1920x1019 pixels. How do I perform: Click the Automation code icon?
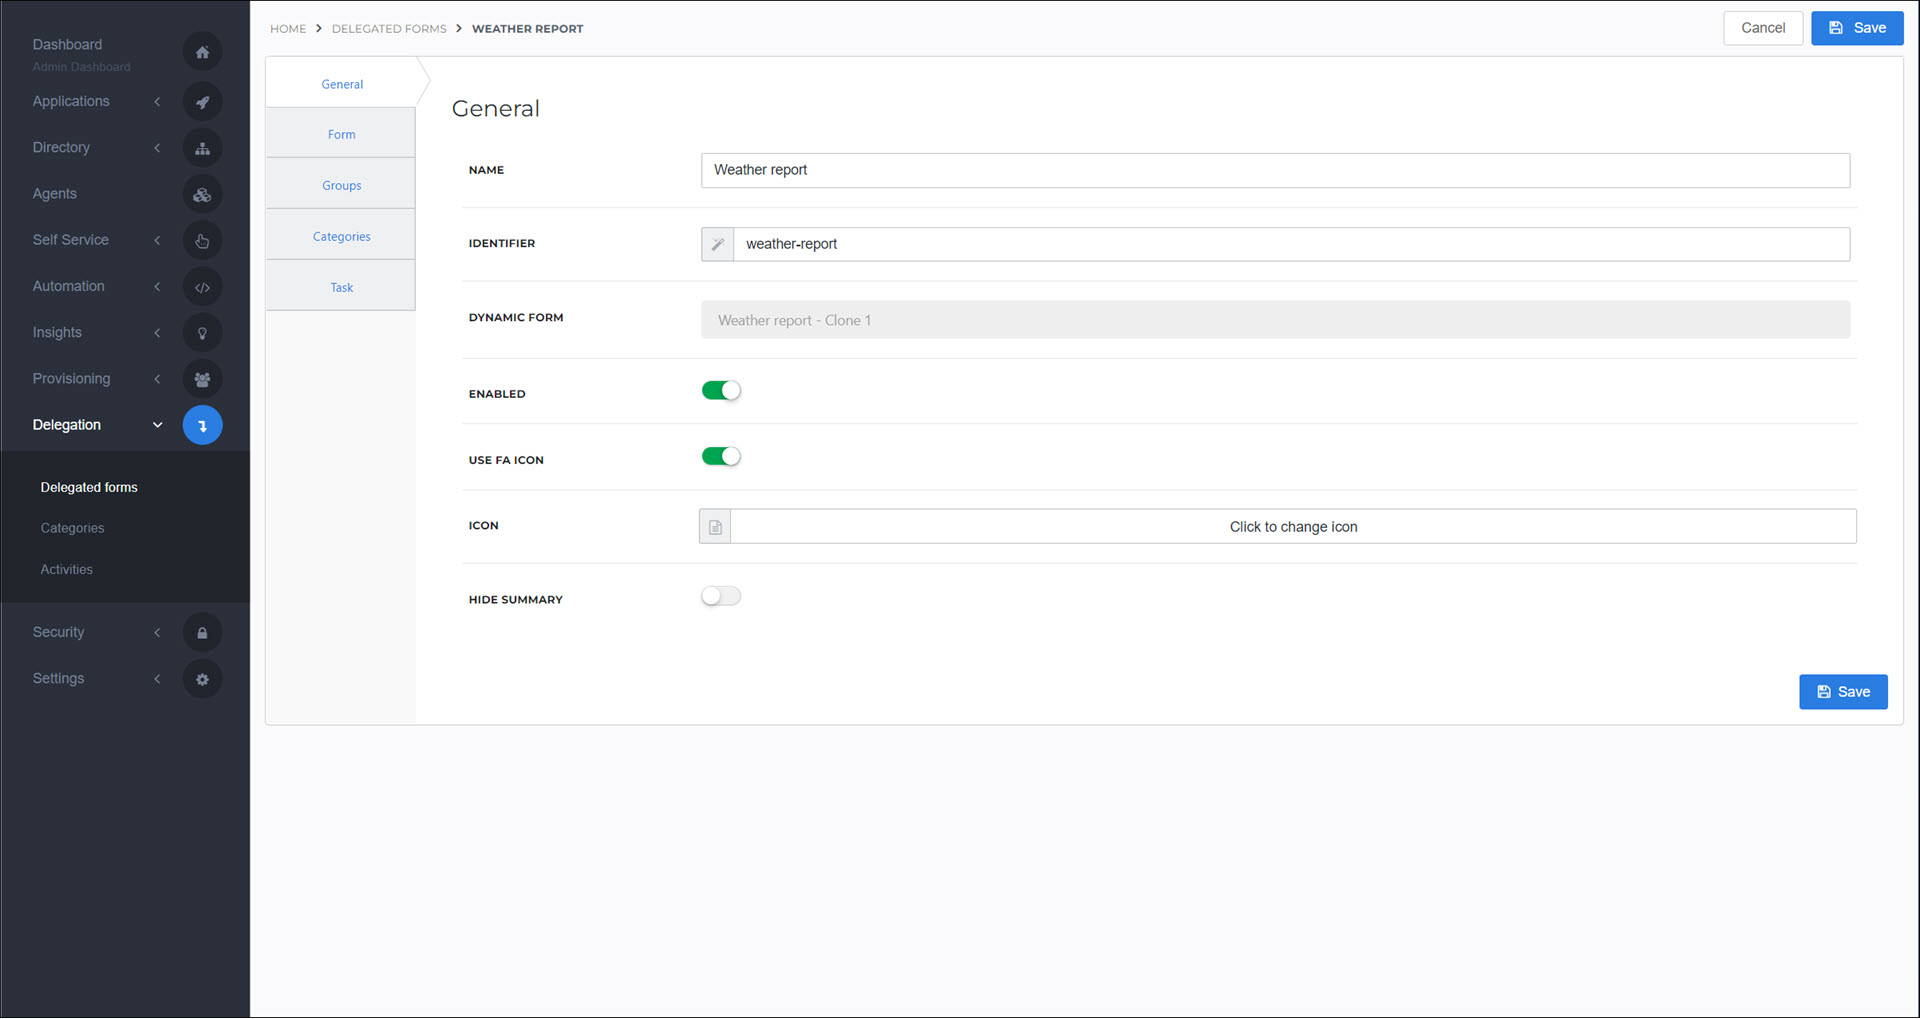[x=202, y=287]
